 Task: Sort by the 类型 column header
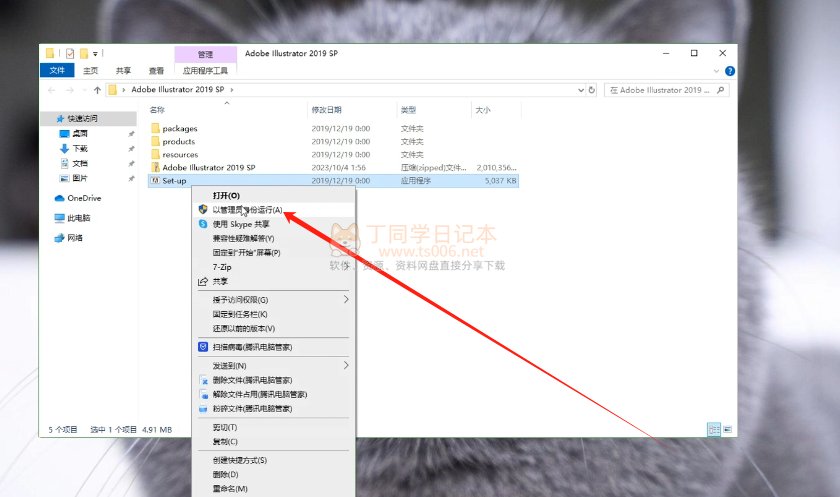click(x=408, y=110)
